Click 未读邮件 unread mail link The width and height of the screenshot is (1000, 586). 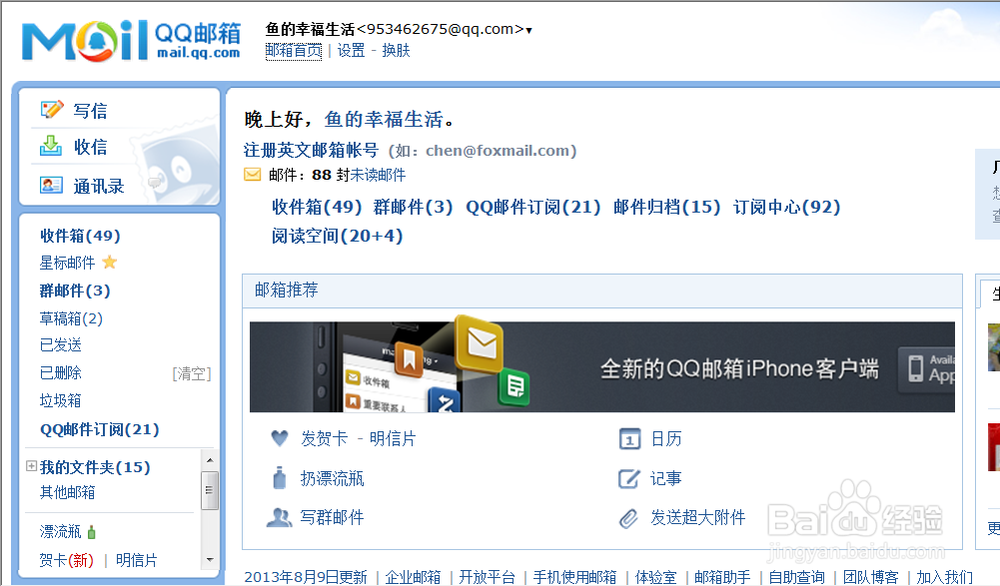pyautogui.click(x=378, y=175)
